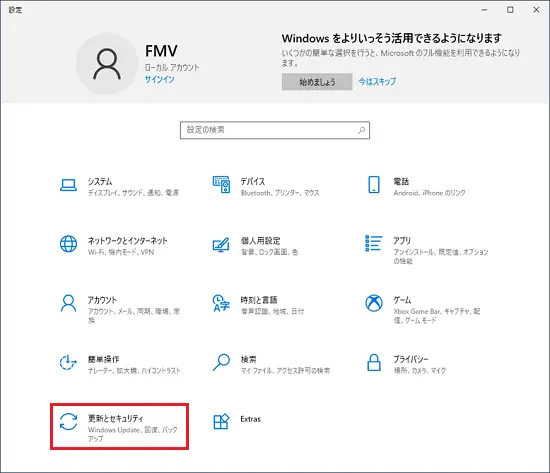550x473 pixels.
Task: Open the 検索 magnifying glass category icon
Action: coord(221,362)
